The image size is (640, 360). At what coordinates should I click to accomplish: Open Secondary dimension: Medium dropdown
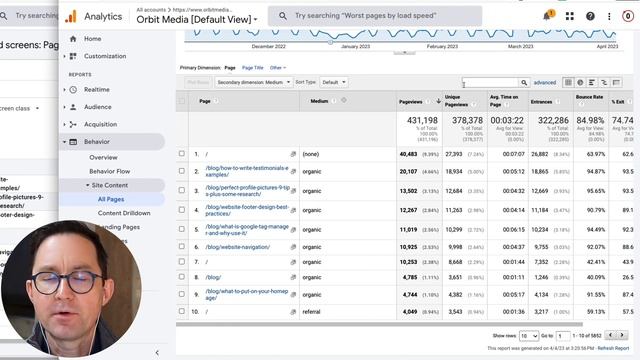pos(253,82)
